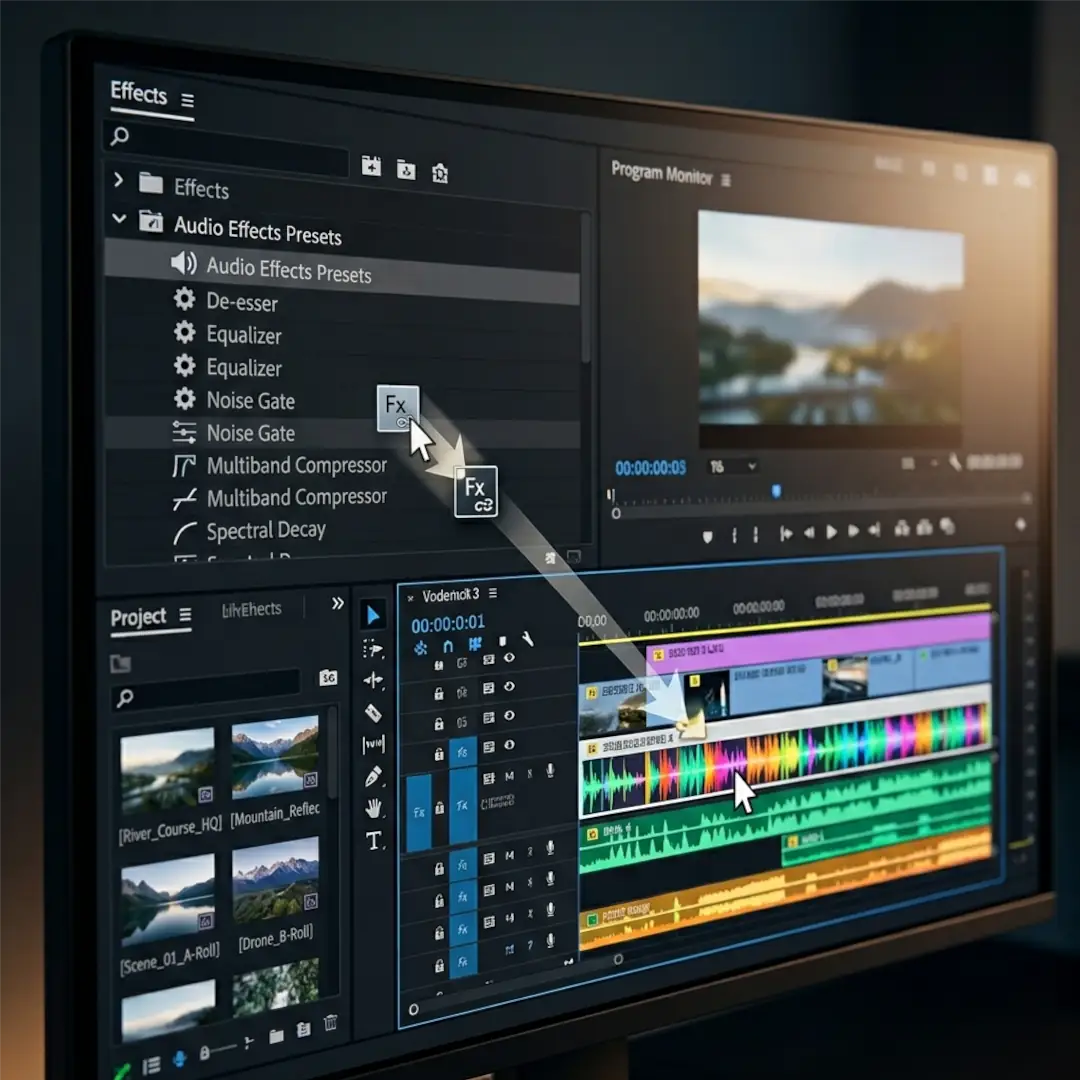This screenshot has width=1080, height=1080.
Task: Click the trash icon in Project panel
Action: 331,1022
